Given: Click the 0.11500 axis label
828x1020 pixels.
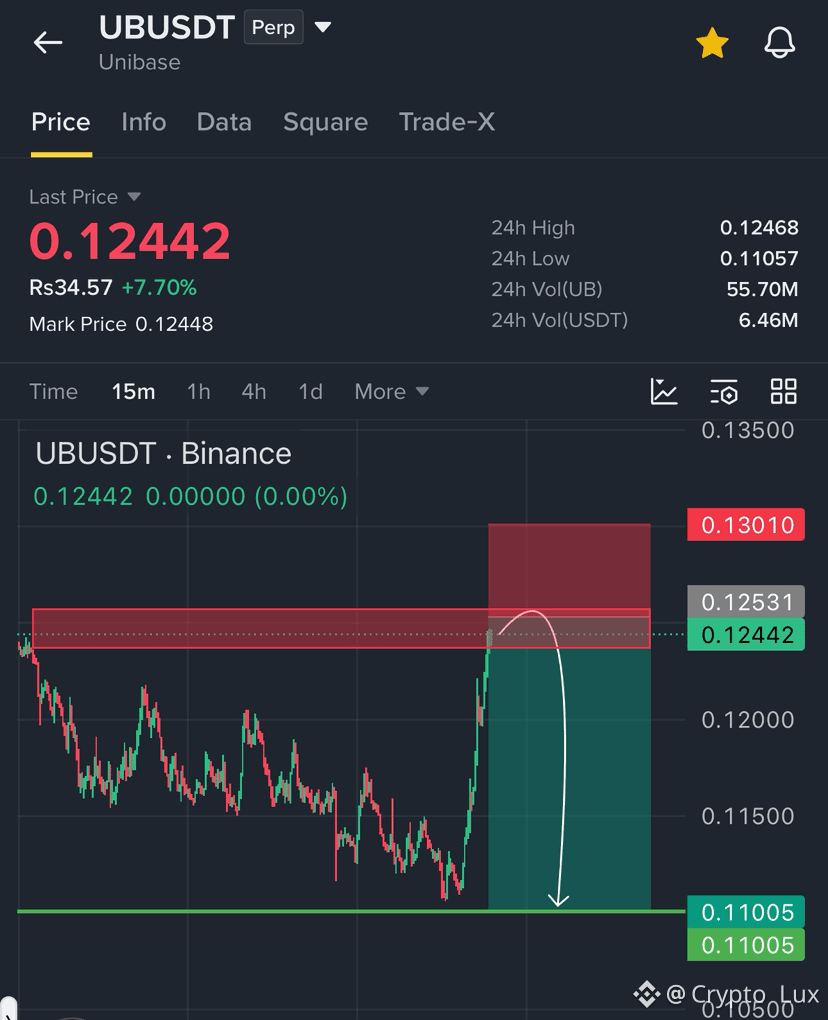Looking at the screenshot, I should 748,816.
